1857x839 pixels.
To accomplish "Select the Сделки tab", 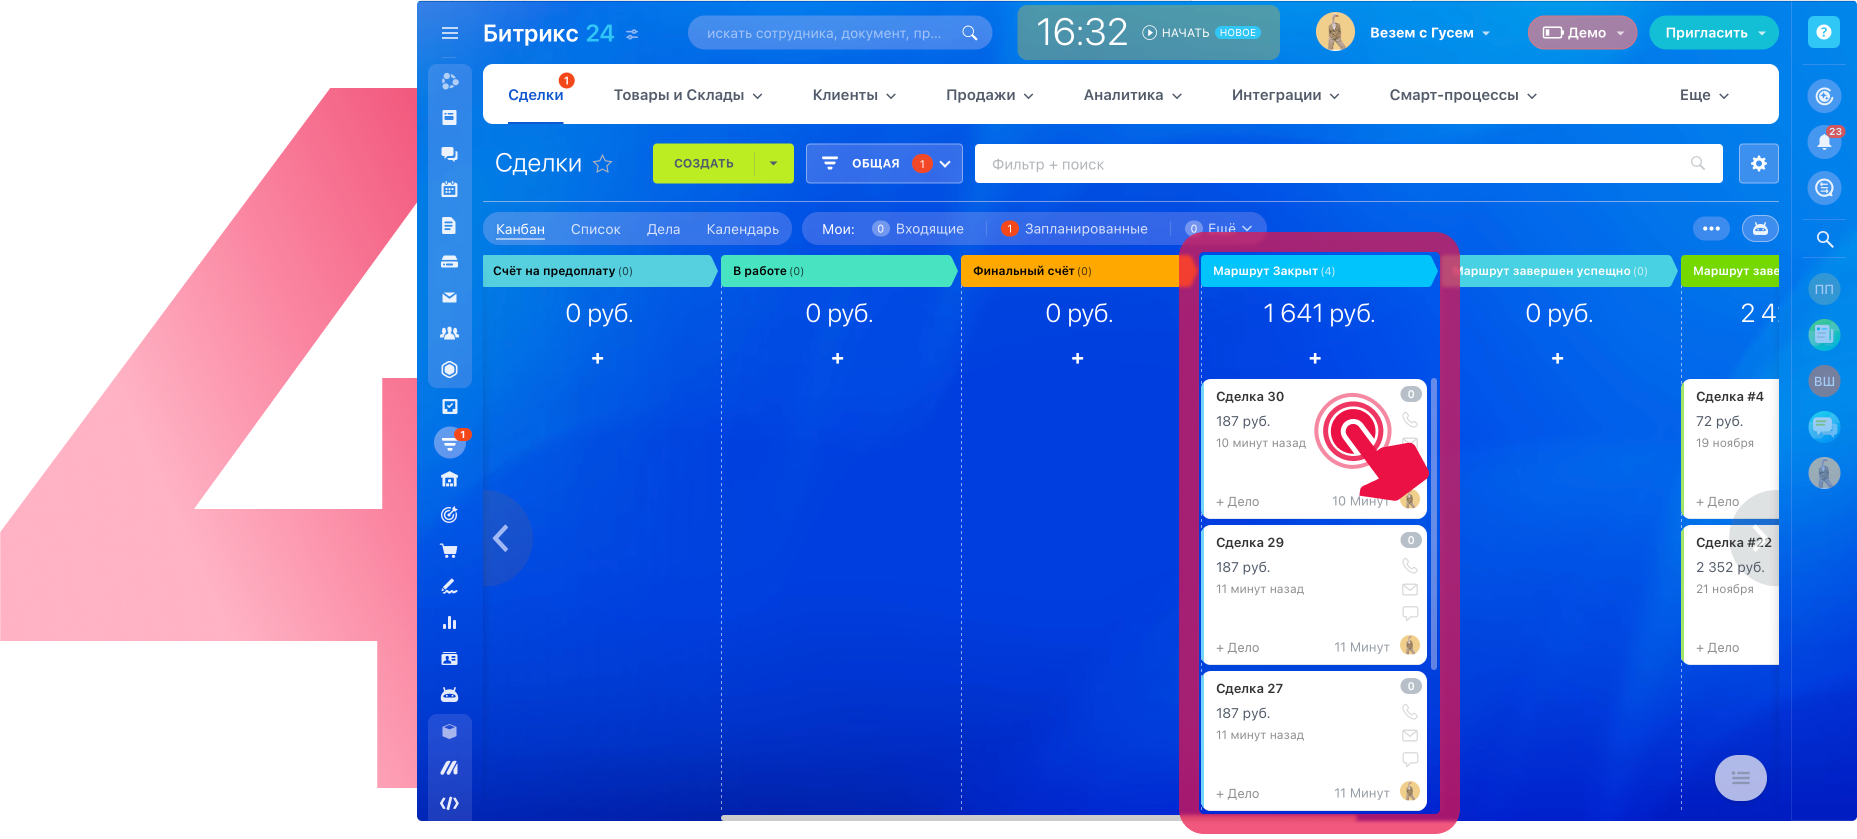I will [536, 95].
